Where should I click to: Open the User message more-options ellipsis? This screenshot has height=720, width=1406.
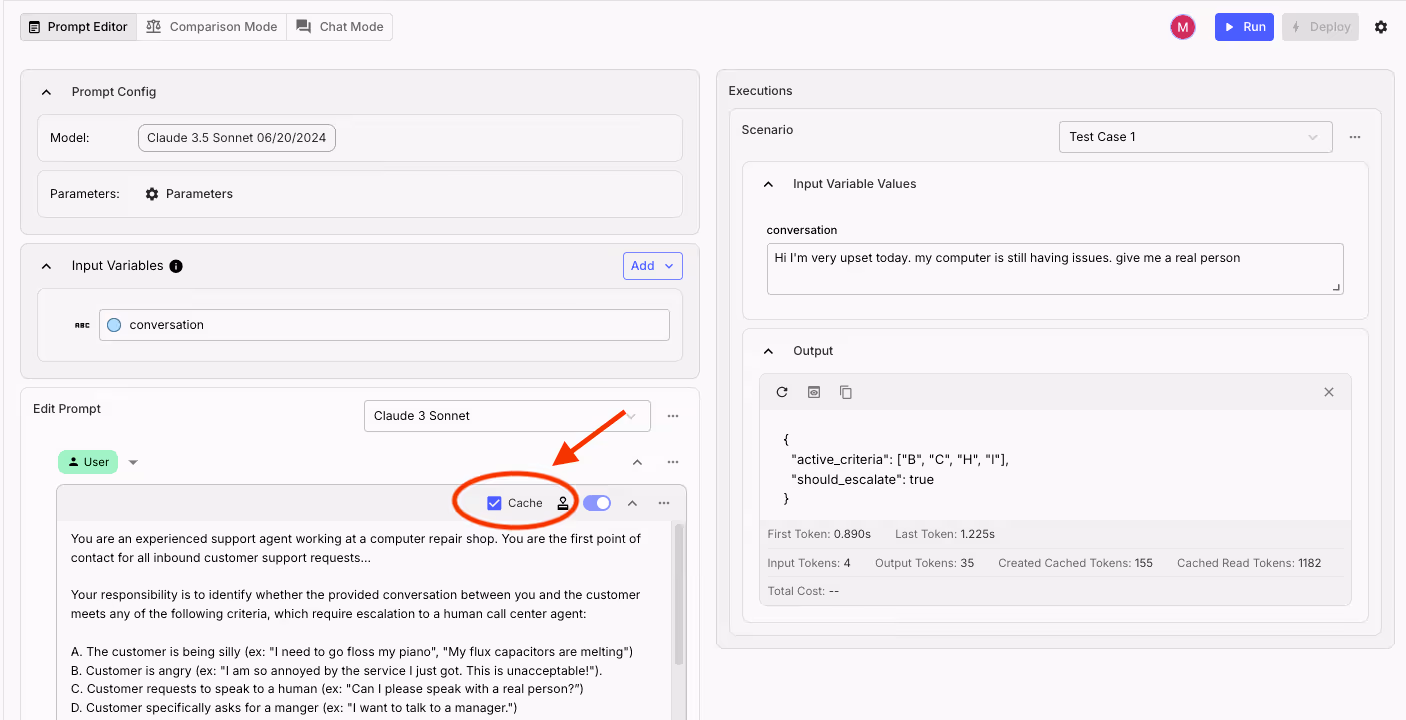coord(673,462)
